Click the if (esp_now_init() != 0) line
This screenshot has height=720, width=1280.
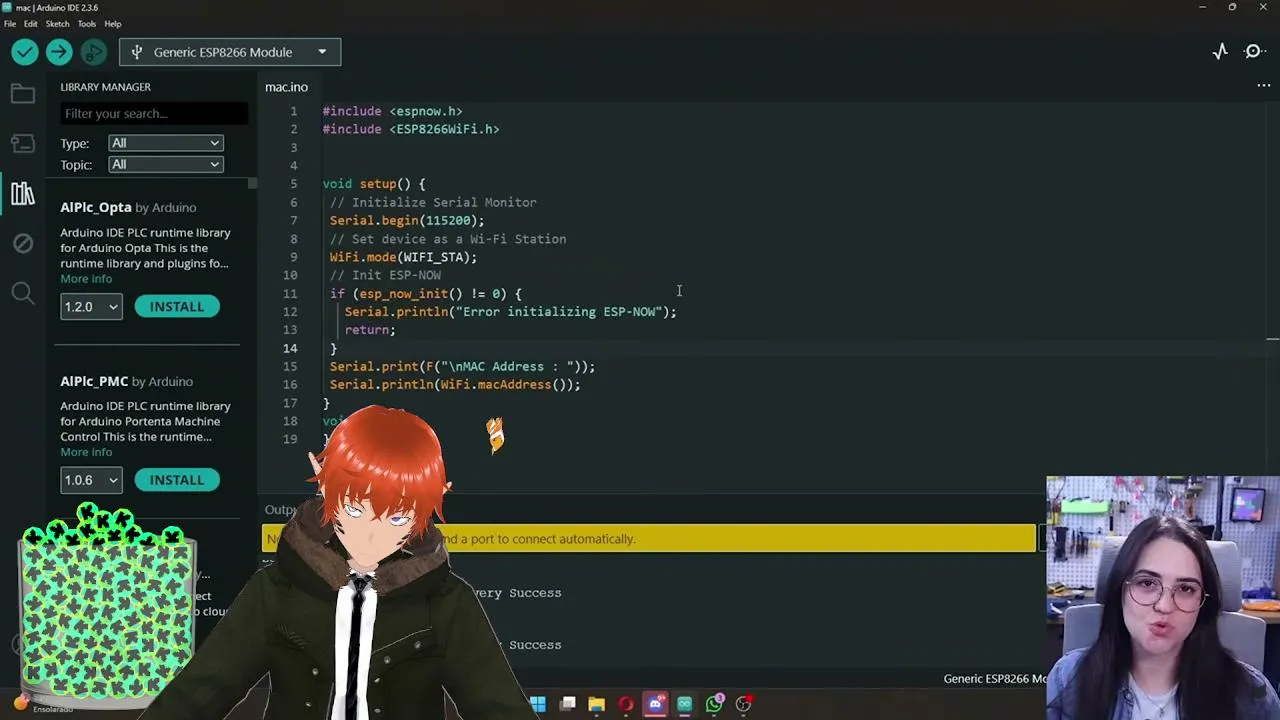[x=426, y=294]
